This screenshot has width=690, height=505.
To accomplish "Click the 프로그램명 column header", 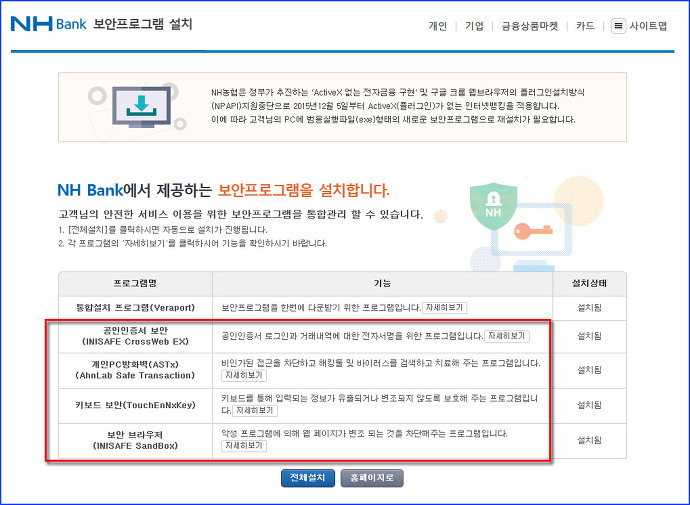I will [136, 284].
